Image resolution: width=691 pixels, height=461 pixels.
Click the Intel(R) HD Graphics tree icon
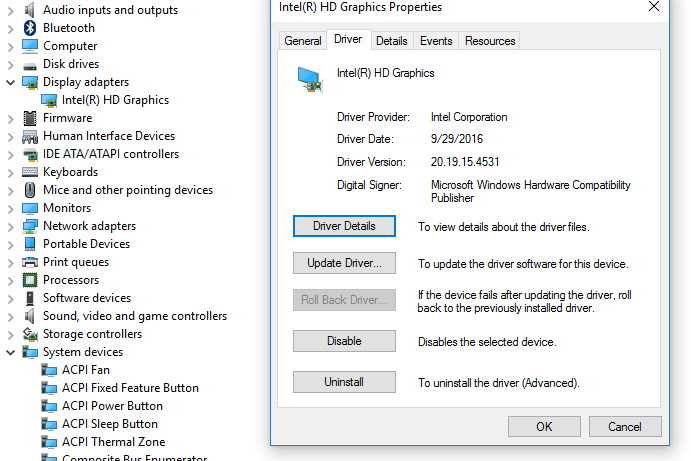tap(48, 100)
